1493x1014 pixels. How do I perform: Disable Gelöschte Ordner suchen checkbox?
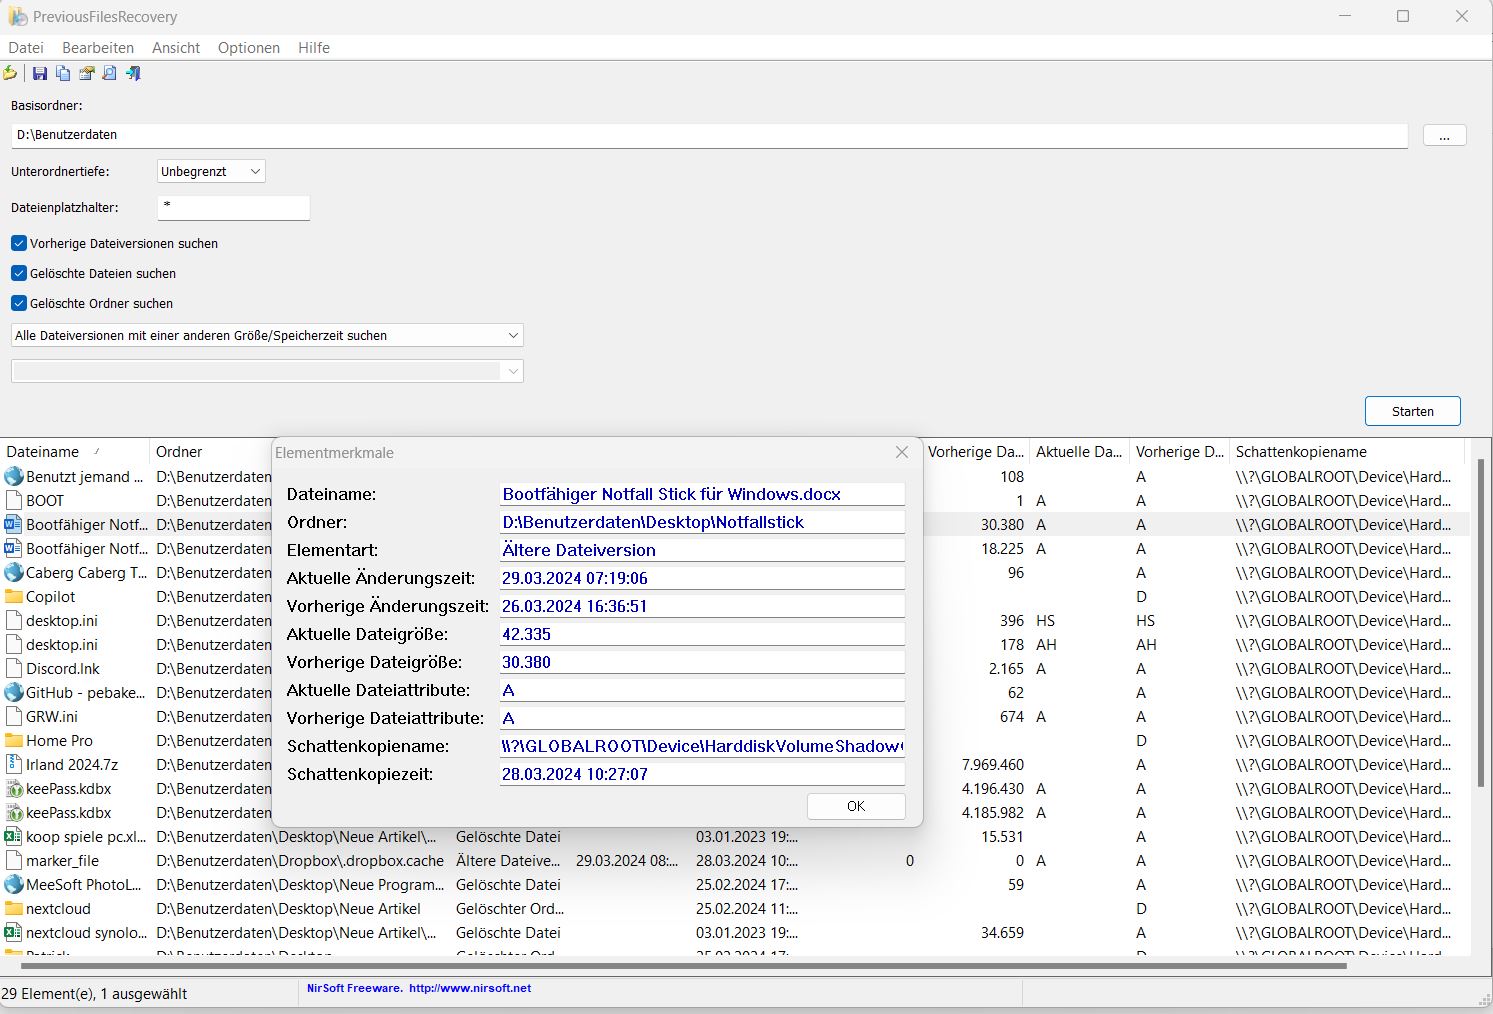coord(19,303)
